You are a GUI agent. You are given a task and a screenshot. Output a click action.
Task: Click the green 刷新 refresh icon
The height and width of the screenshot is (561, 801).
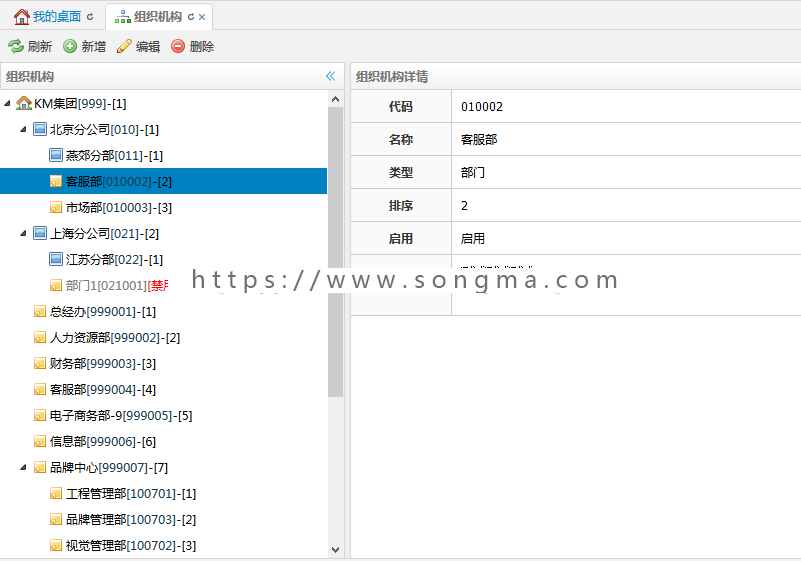tap(16, 46)
